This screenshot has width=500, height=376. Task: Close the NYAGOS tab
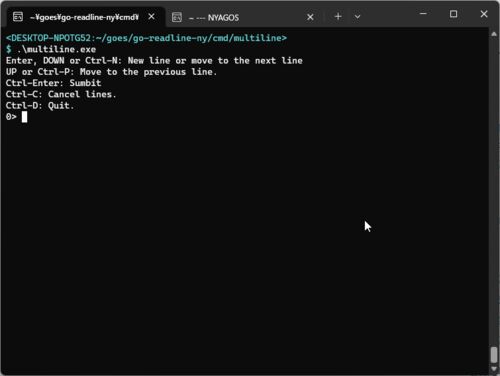(x=310, y=17)
